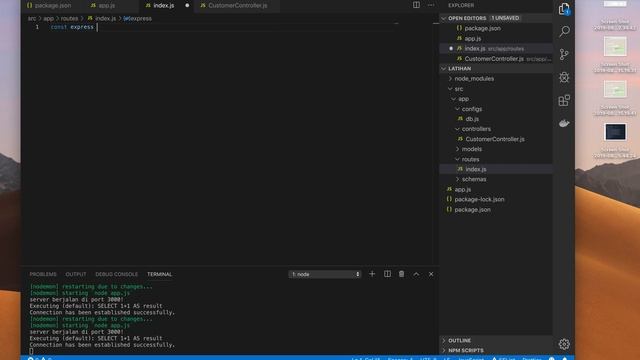Open package-lock.json in file tree
The height and width of the screenshot is (360, 640).
(x=479, y=199)
